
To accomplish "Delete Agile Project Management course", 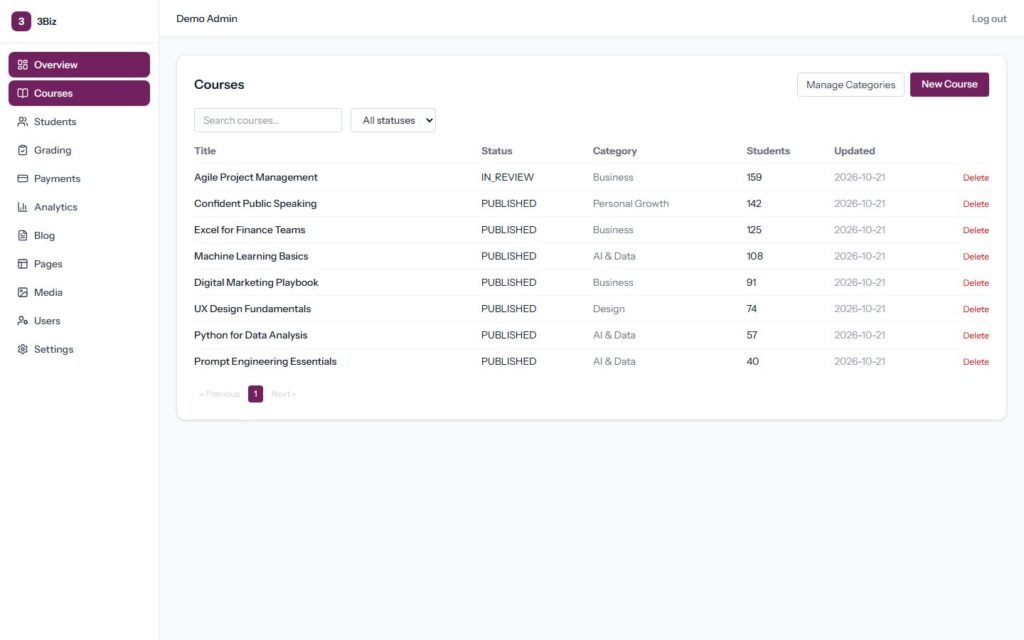I will click(x=976, y=178).
